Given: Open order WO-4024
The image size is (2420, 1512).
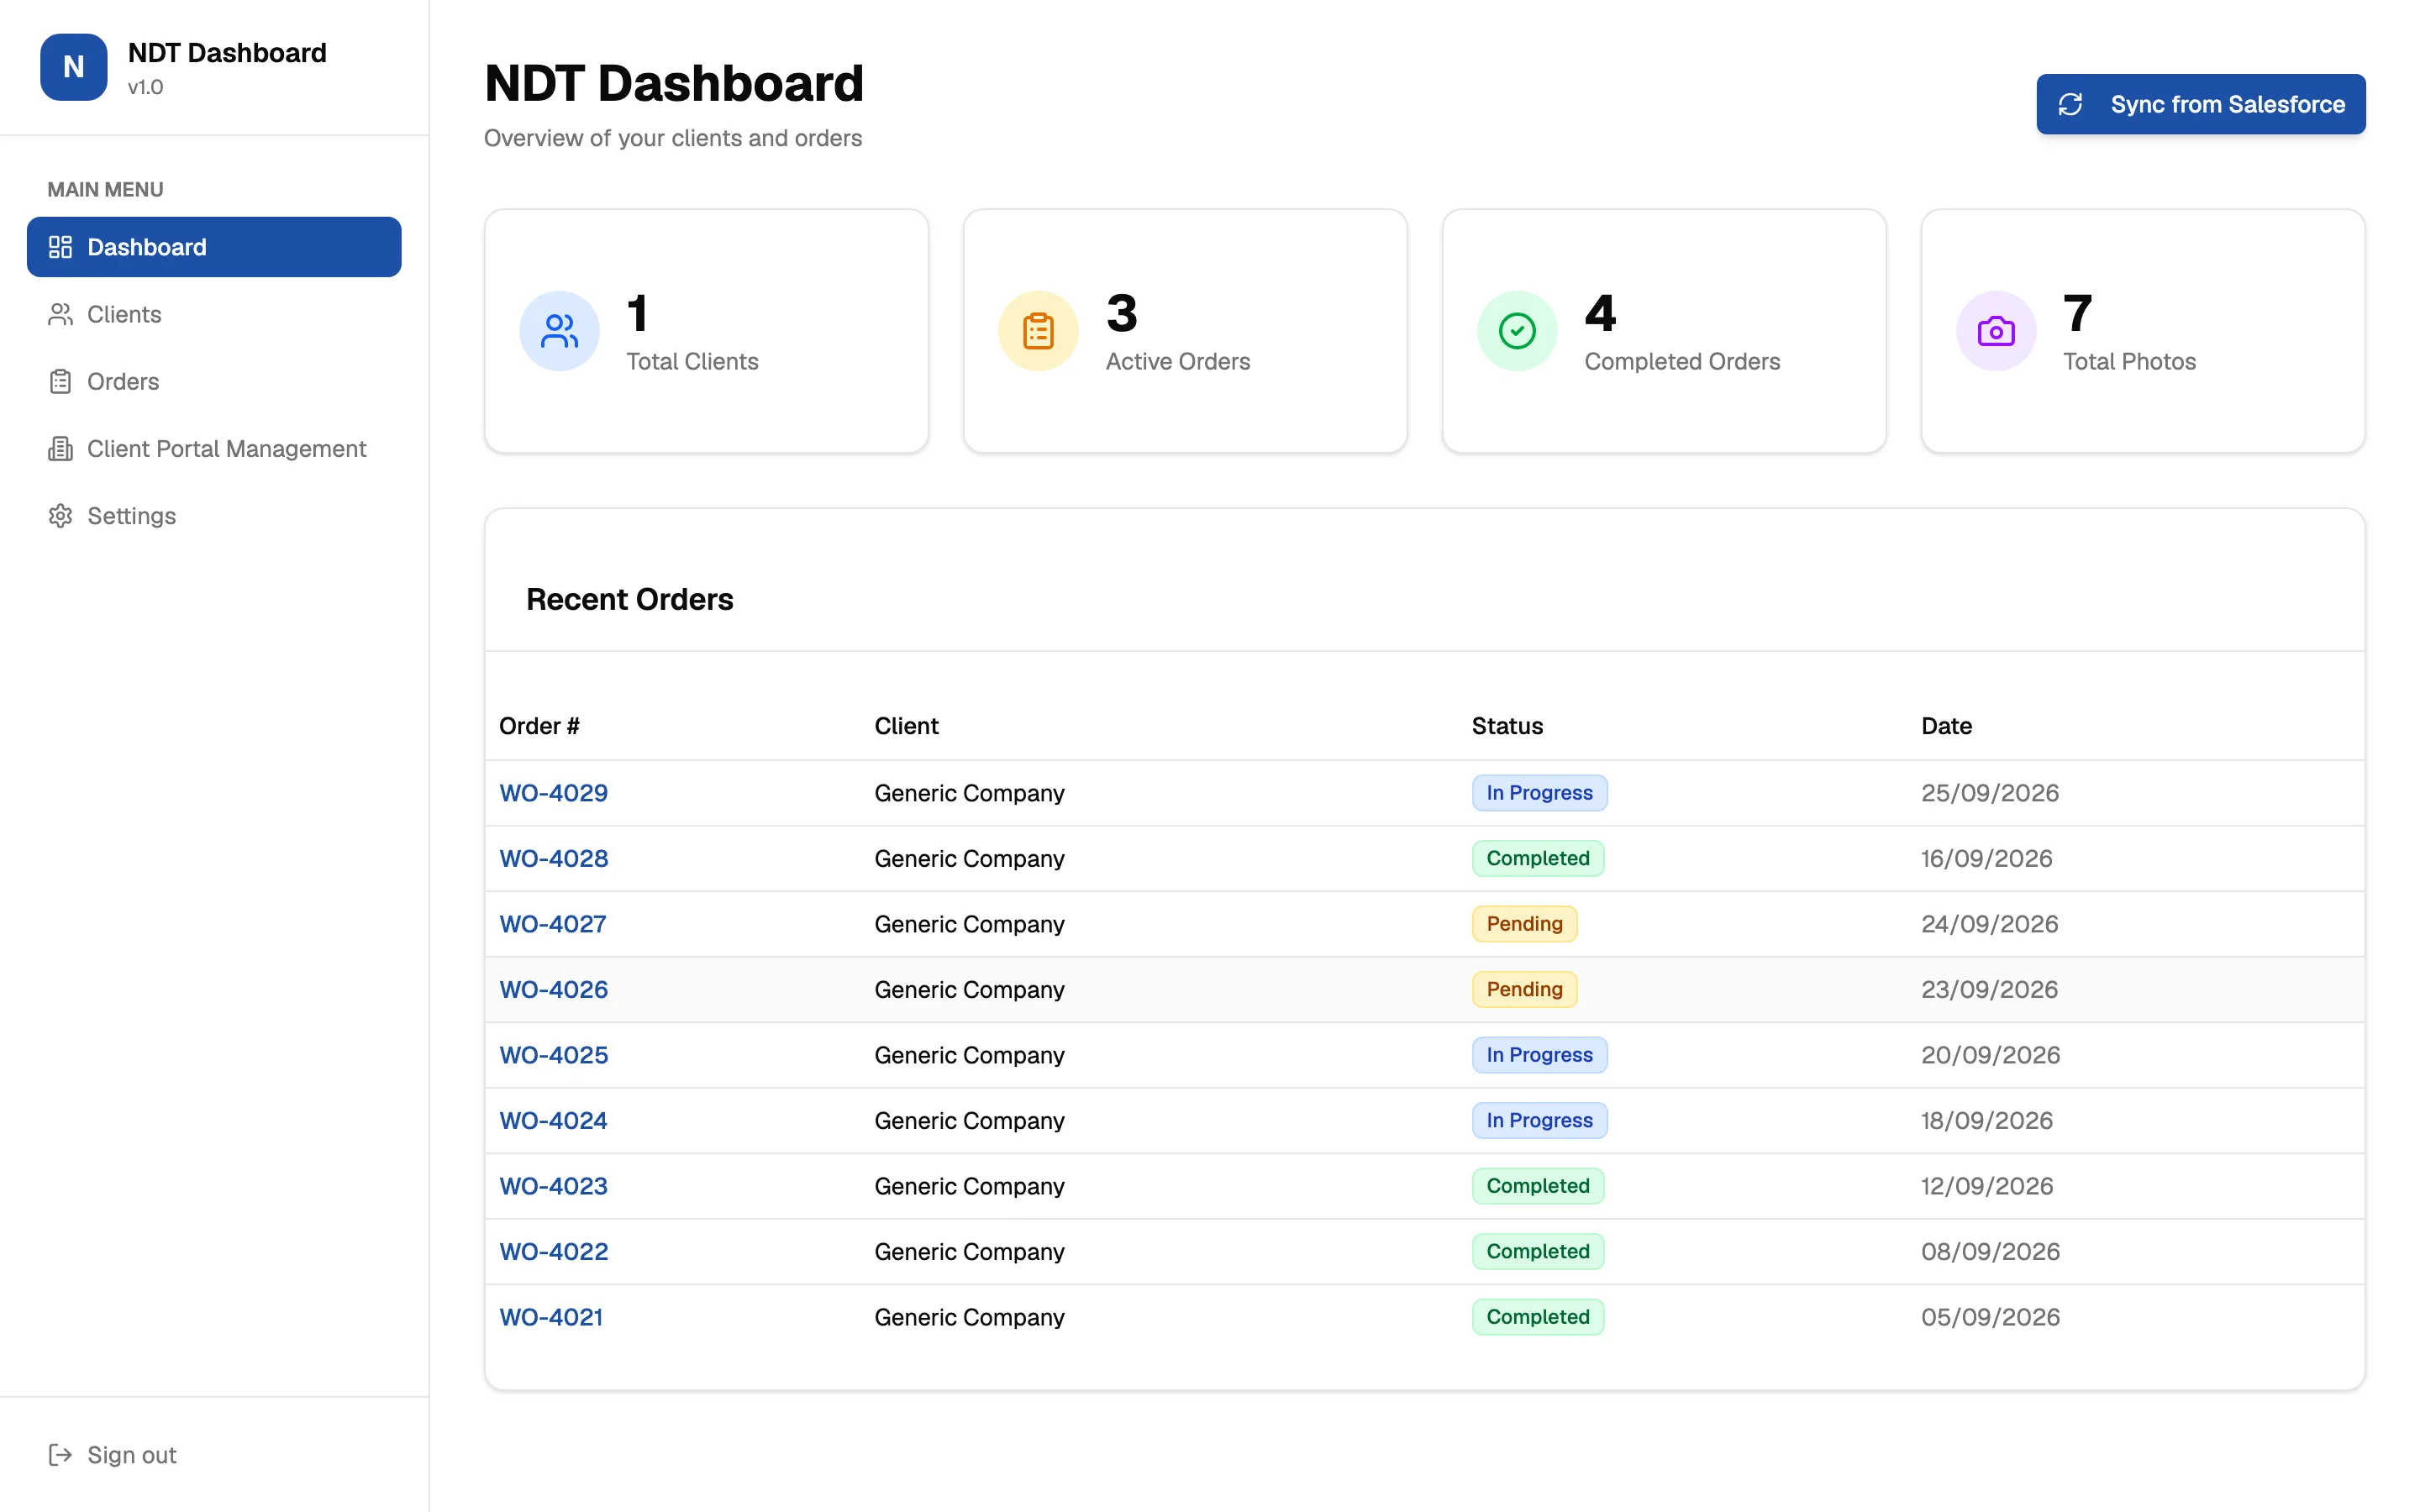Looking at the screenshot, I should pos(553,1120).
